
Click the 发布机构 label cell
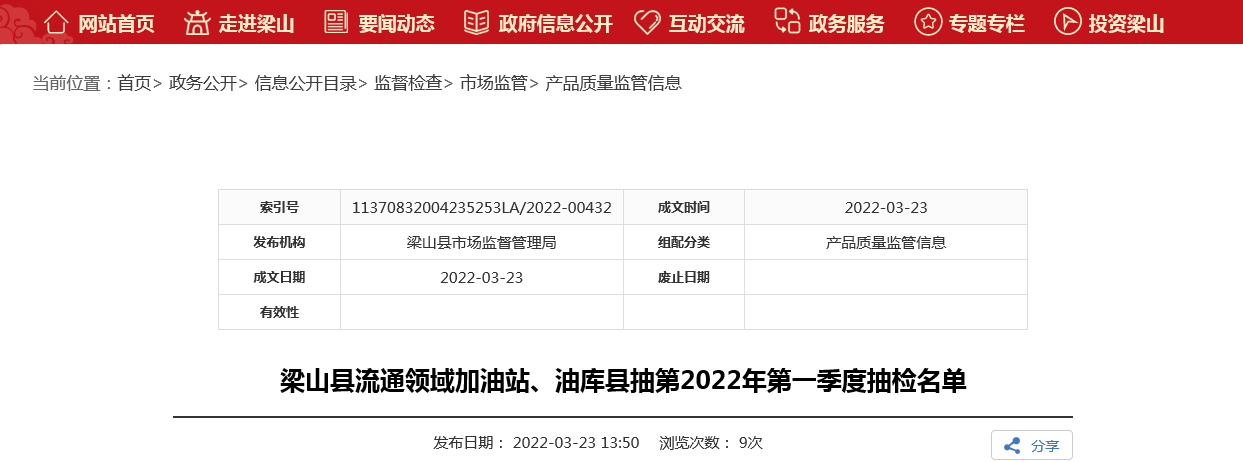(x=279, y=242)
